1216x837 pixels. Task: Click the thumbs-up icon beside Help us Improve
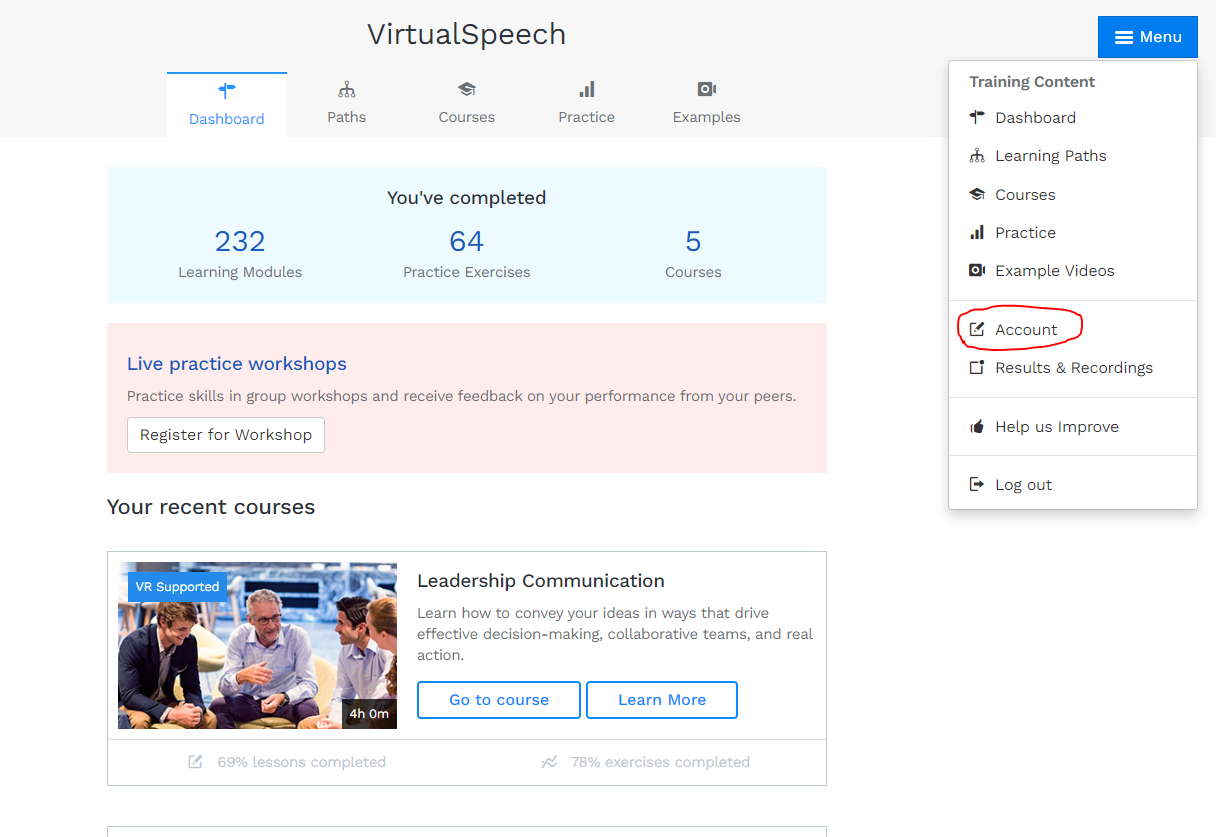[x=977, y=426]
